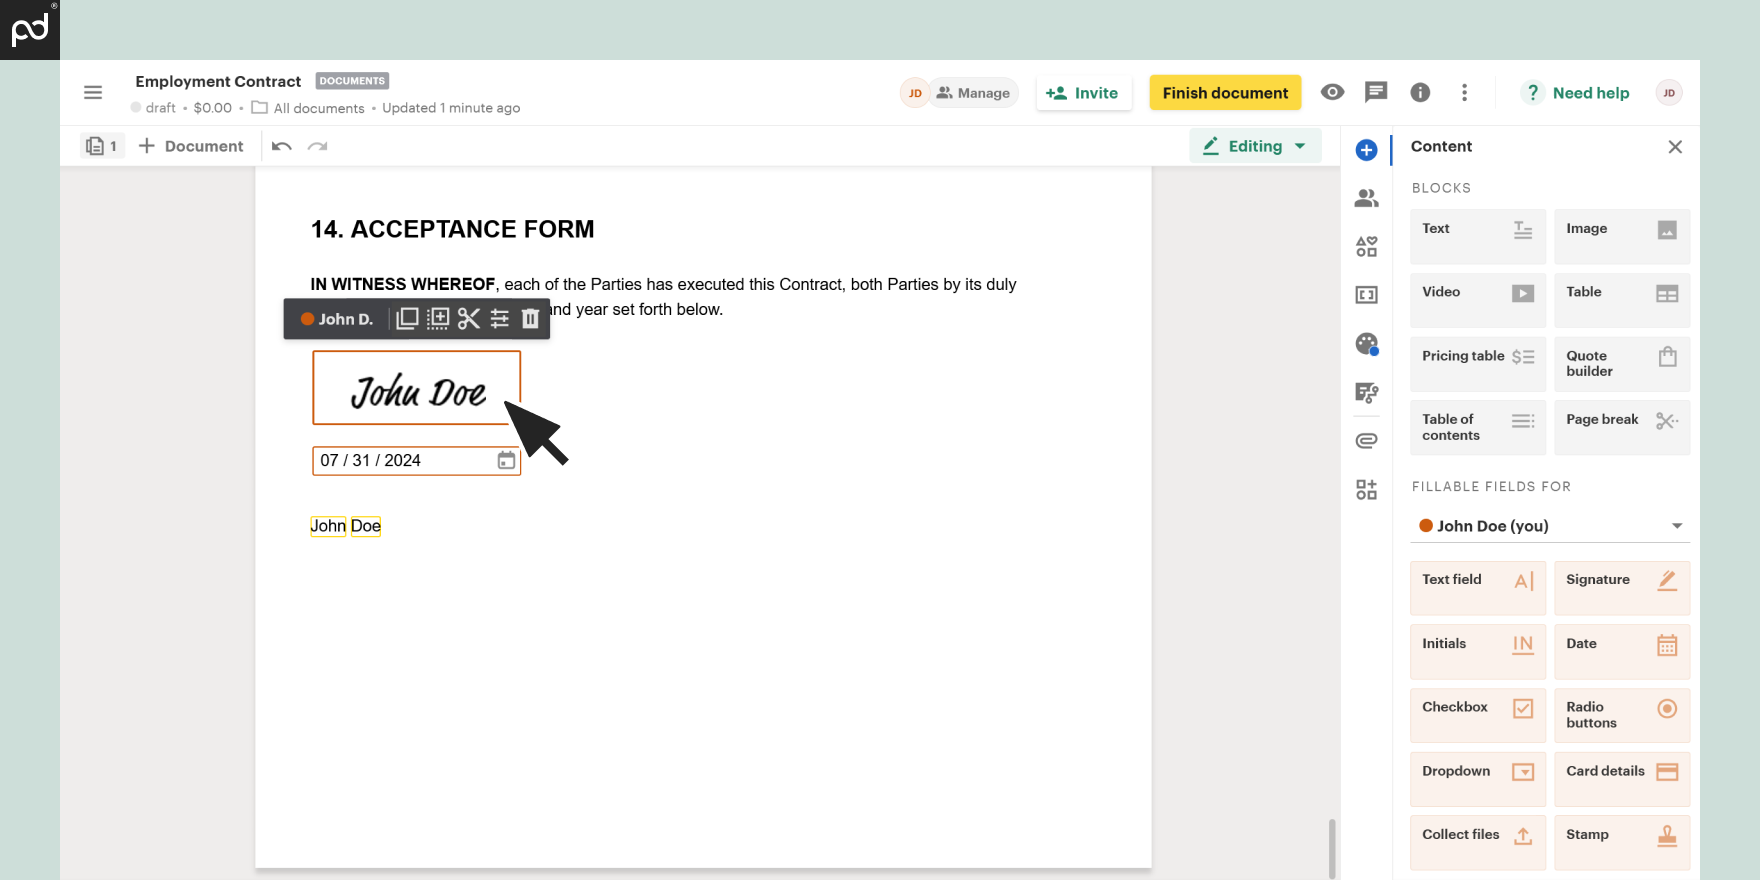The width and height of the screenshot is (1760, 880).
Task: Open the Editing mode dropdown
Action: pyautogui.click(x=1255, y=146)
